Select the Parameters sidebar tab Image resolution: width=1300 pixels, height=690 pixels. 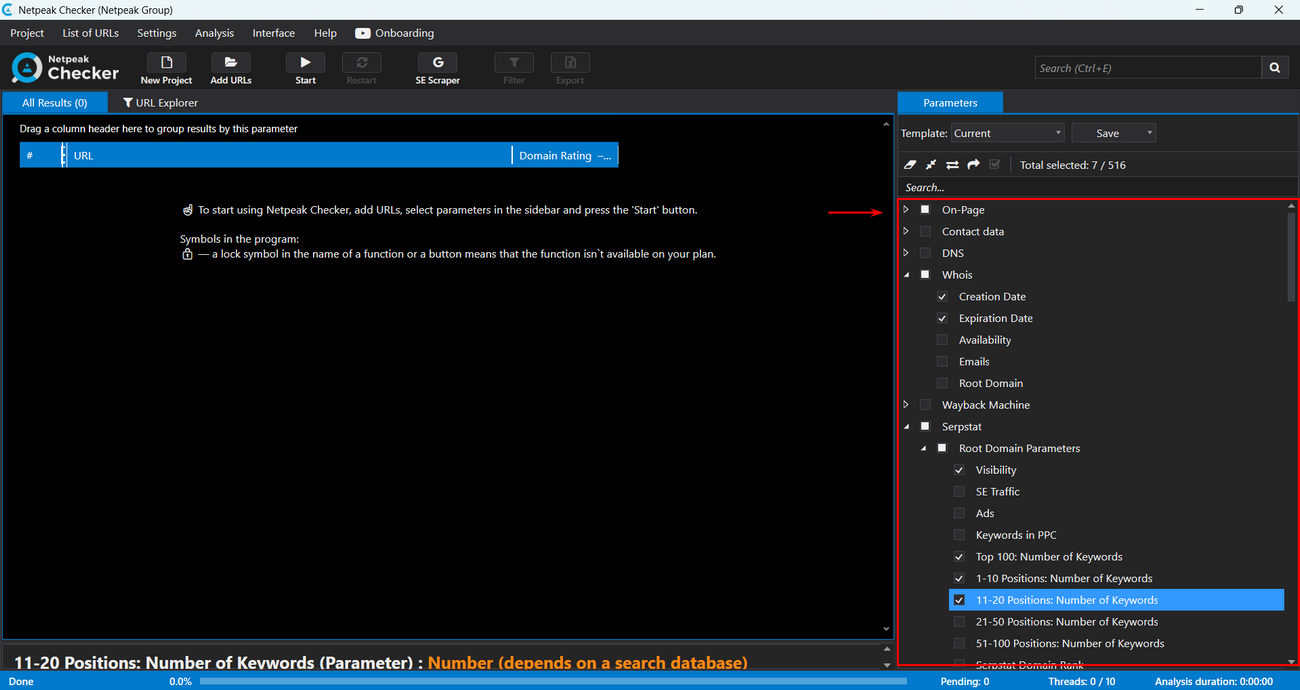click(950, 102)
